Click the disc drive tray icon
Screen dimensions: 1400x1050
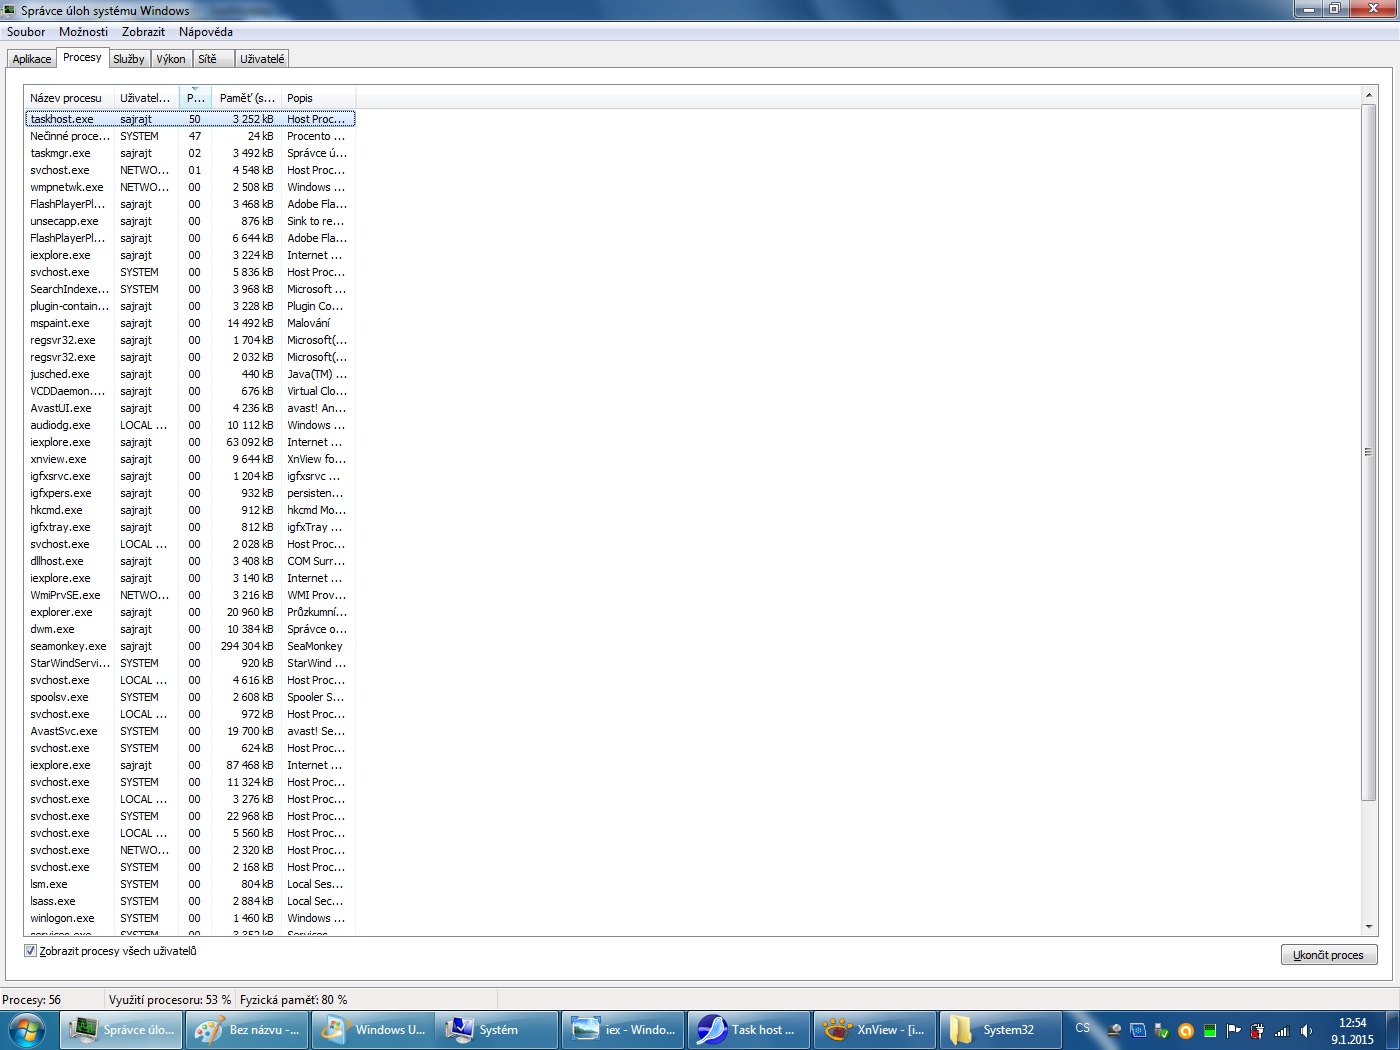(1113, 1030)
